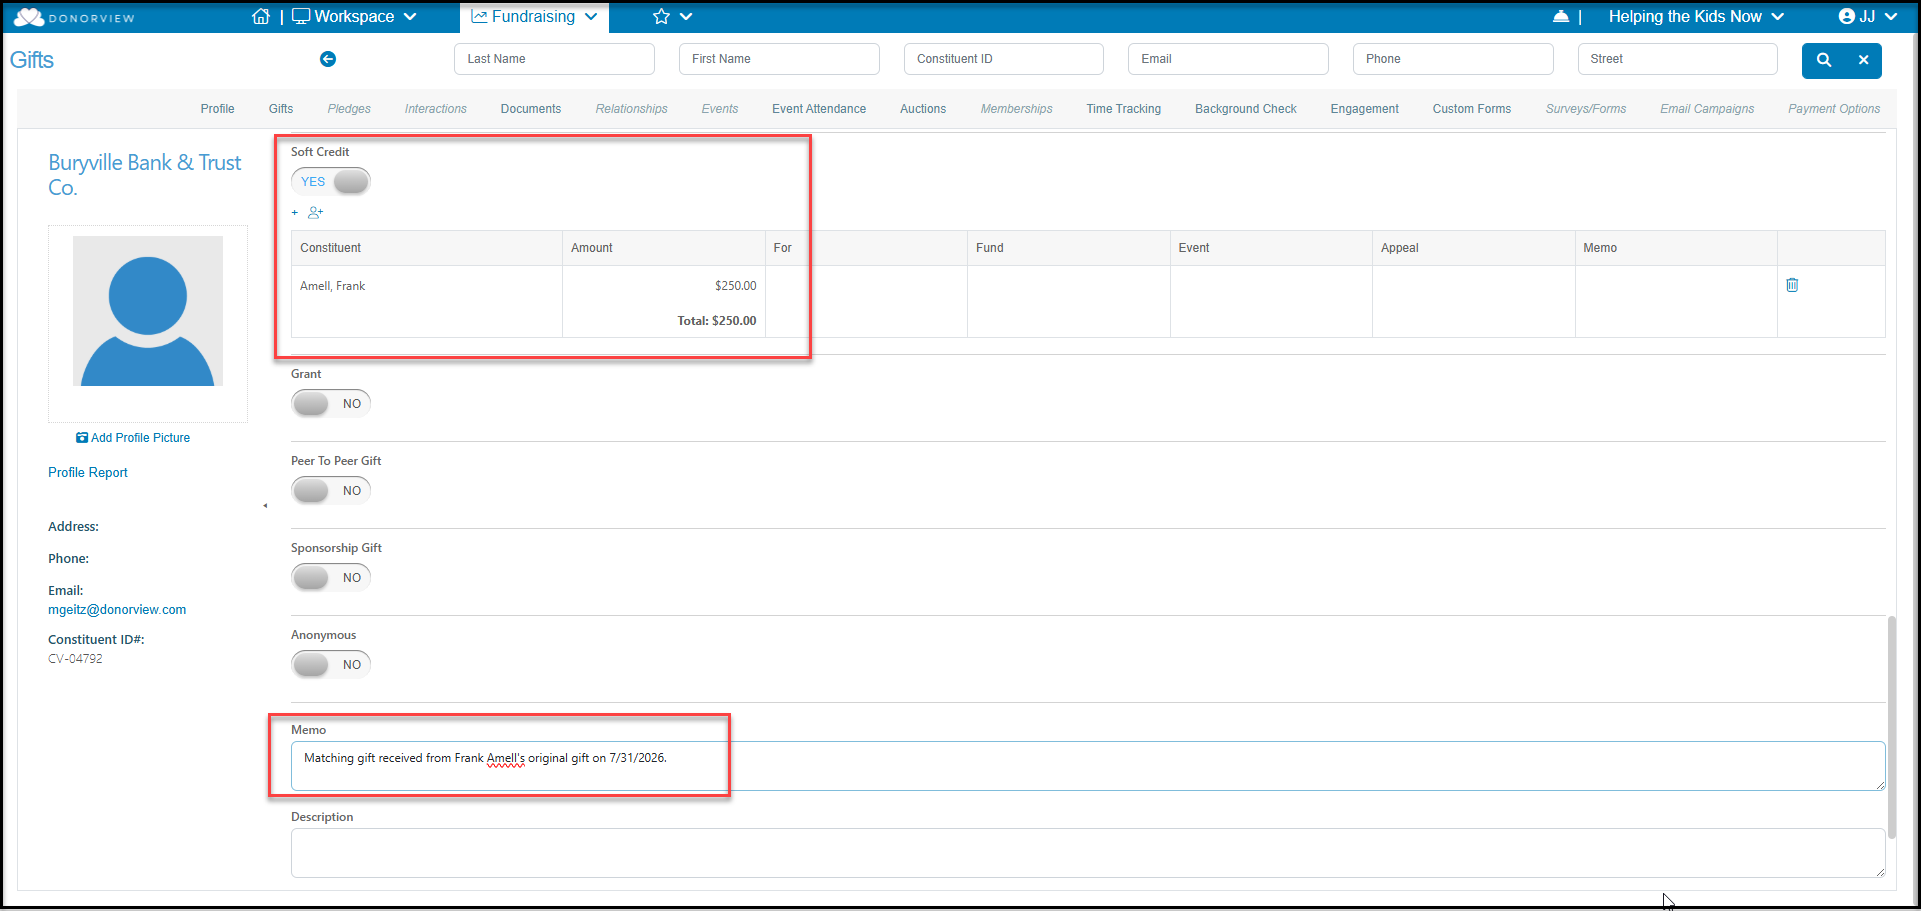
Task: Open the Profile Report link
Action: 88,473
